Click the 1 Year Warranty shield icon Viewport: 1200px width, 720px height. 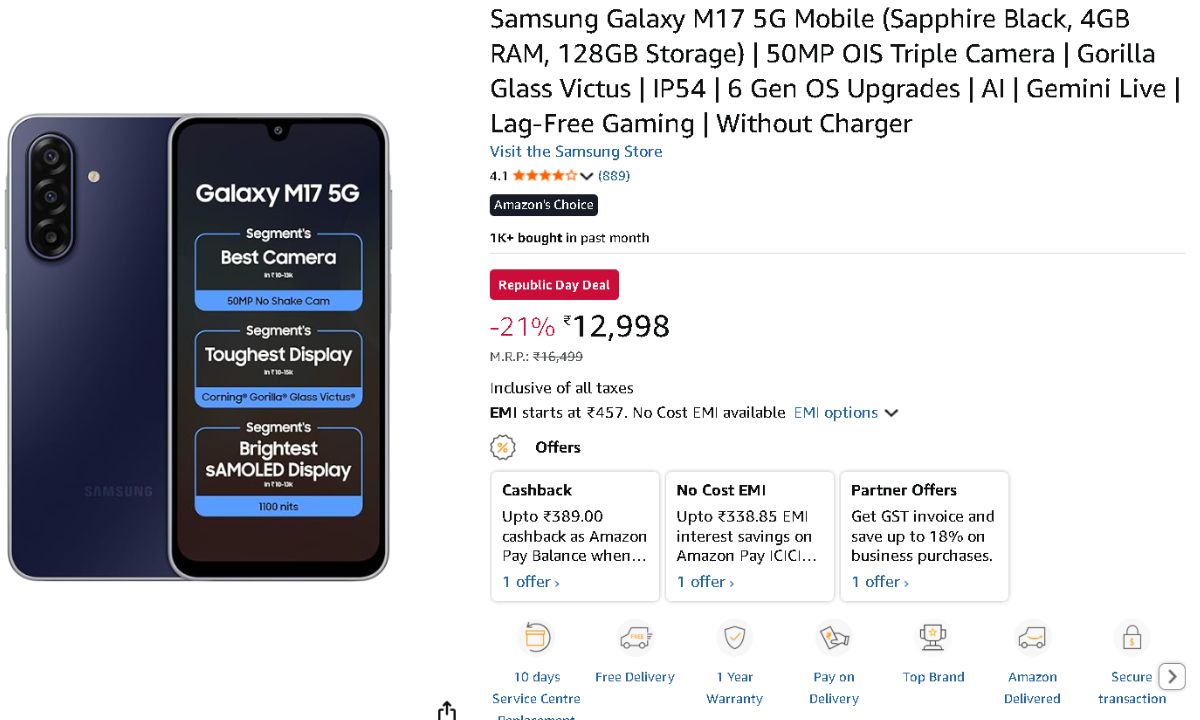point(735,637)
